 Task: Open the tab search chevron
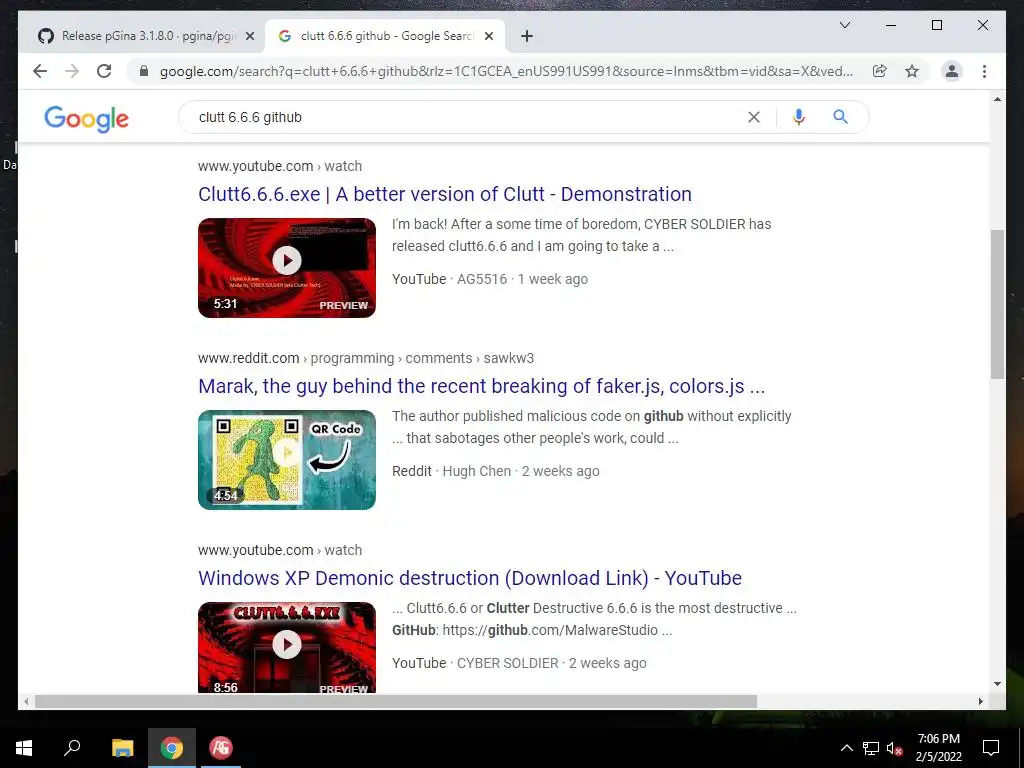(844, 25)
